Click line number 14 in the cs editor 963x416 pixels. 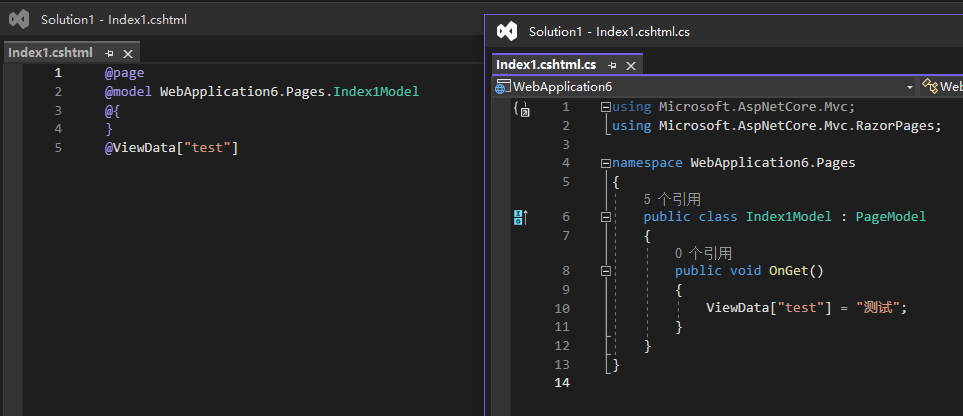tap(562, 383)
